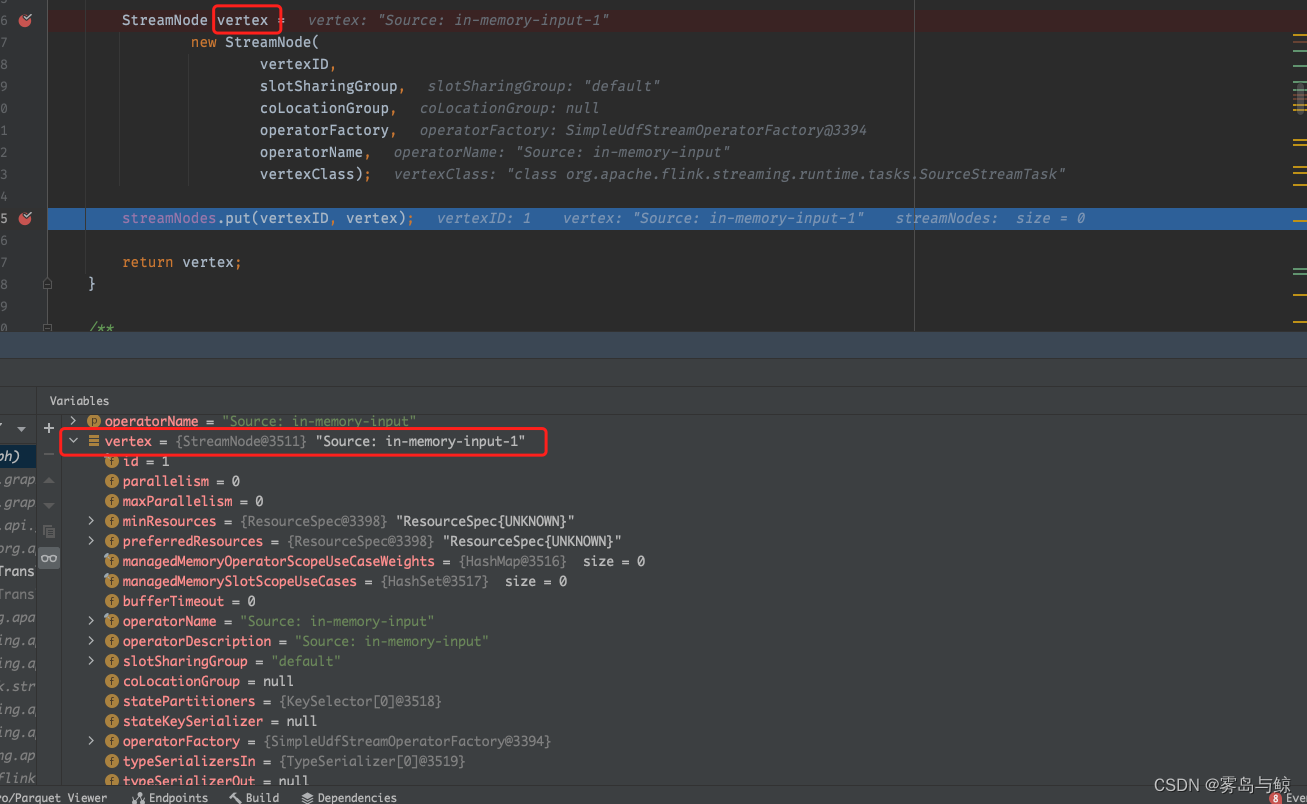This screenshot has height=804, width=1307.
Task: Open the Dependencies tool window tab
Action: (x=348, y=797)
